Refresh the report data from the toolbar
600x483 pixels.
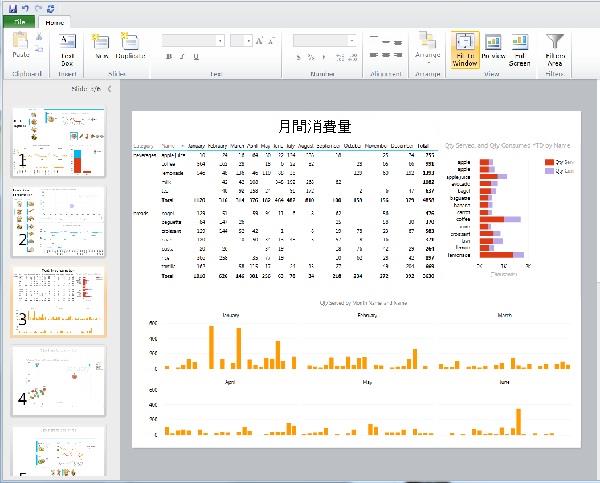51,8
